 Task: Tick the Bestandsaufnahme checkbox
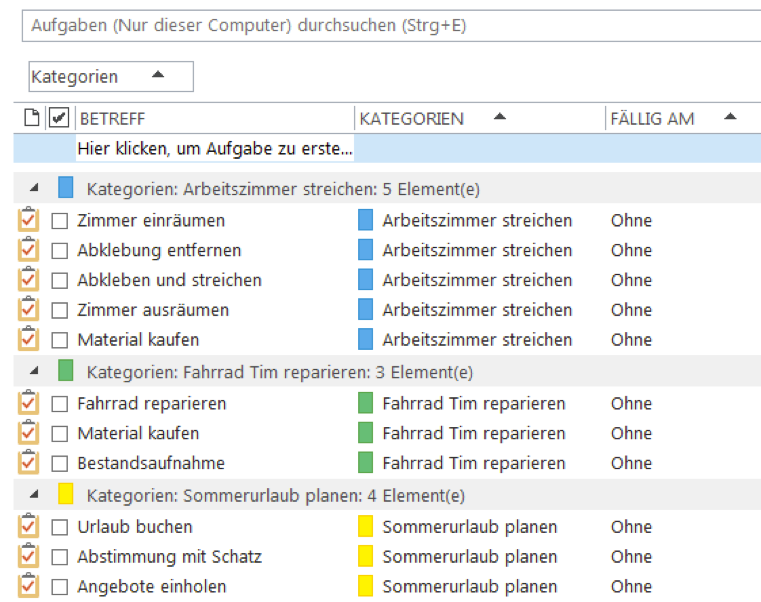click(x=60, y=464)
